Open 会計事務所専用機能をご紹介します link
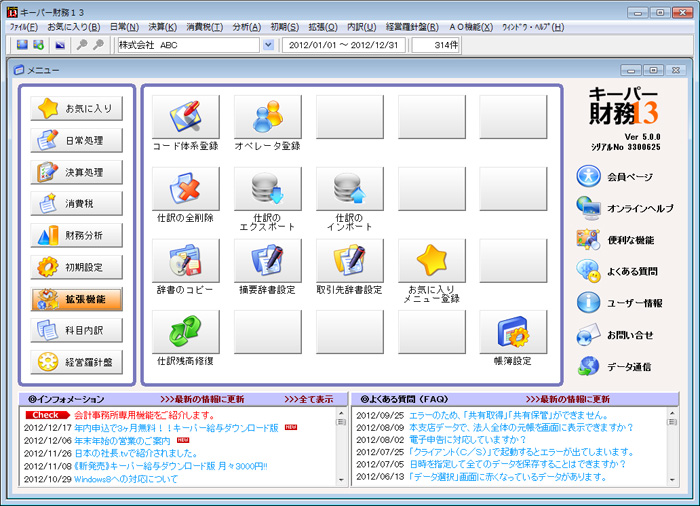The image size is (700, 506). point(145,415)
